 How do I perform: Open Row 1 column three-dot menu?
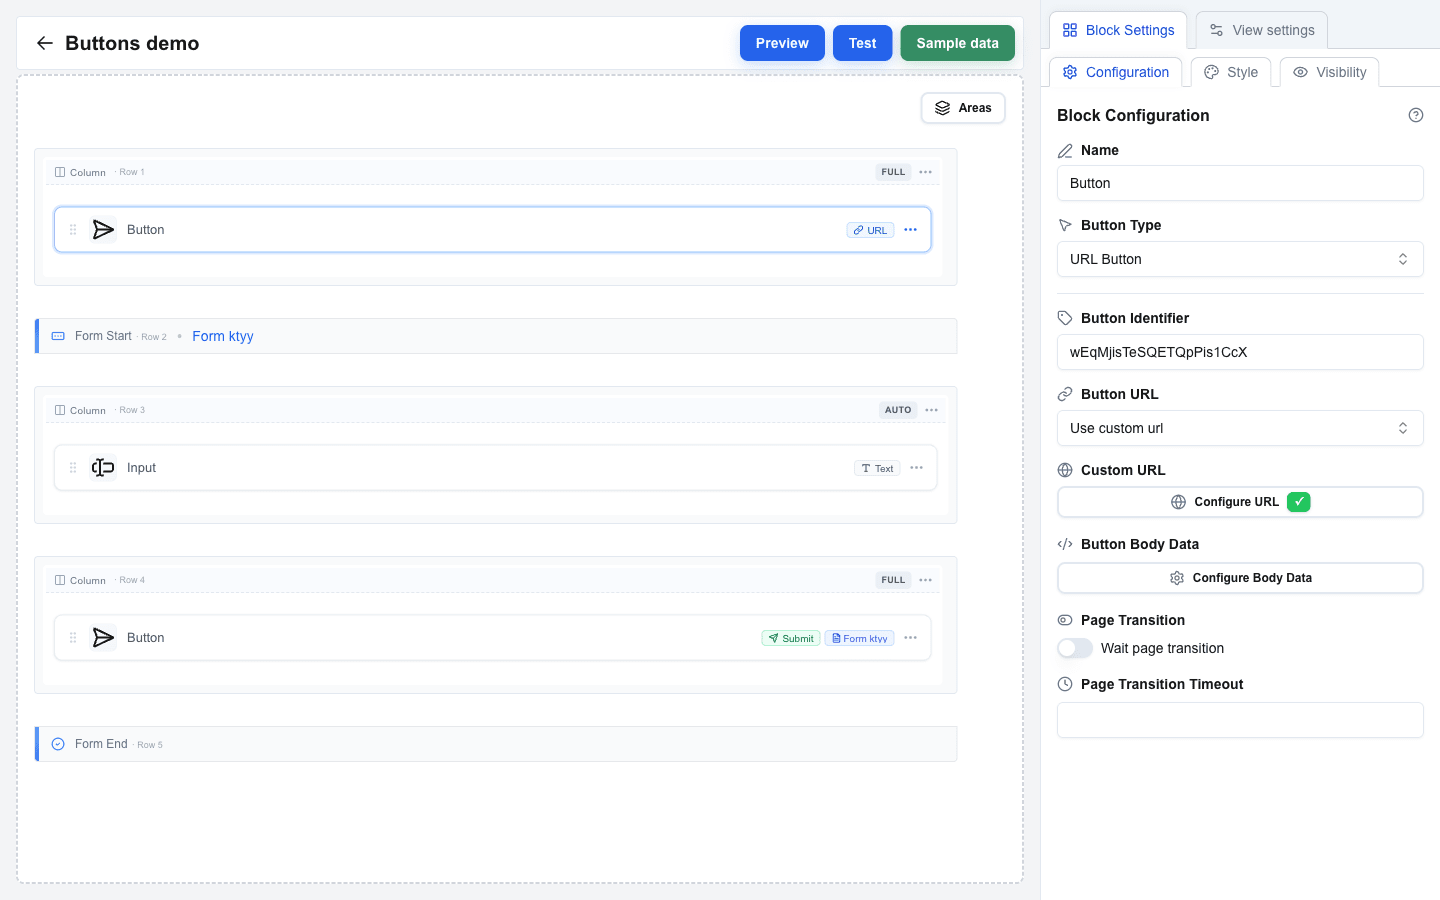pos(925,172)
